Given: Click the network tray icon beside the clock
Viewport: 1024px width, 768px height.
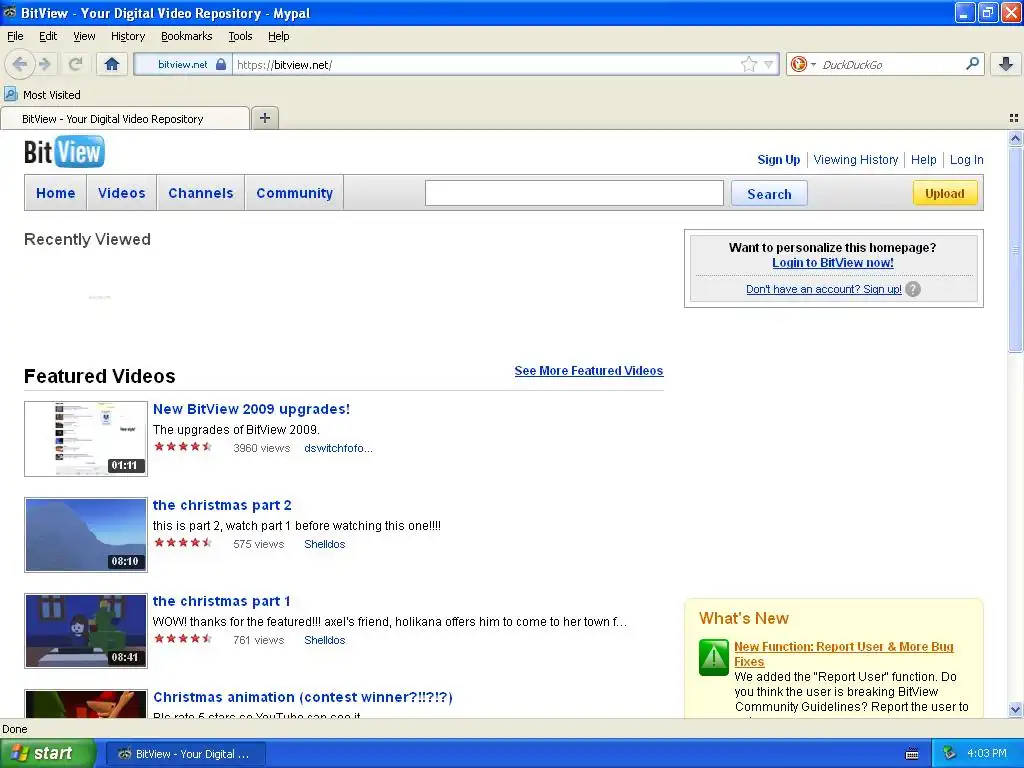Looking at the screenshot, I should [x=950, y=754].
